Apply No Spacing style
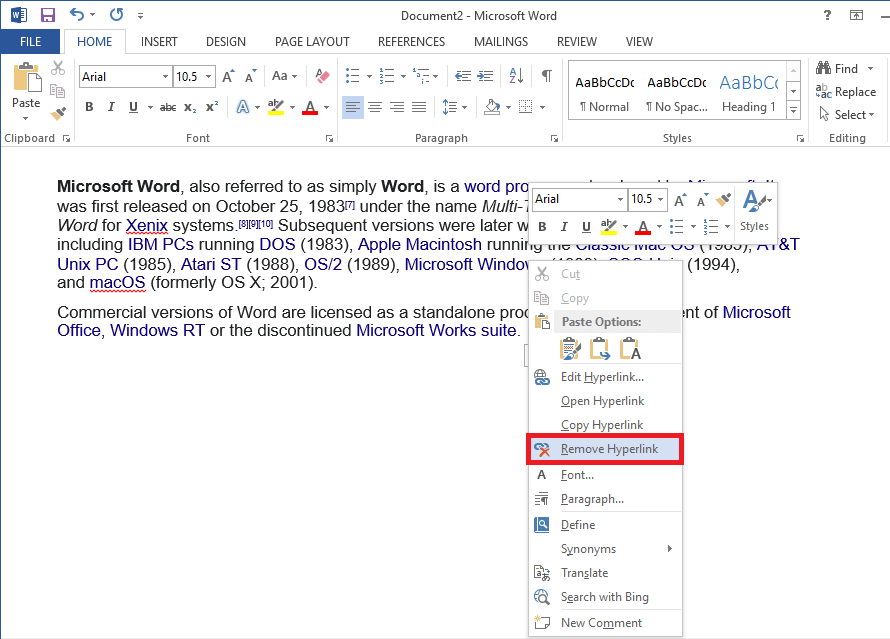 [x=677, y=92]
